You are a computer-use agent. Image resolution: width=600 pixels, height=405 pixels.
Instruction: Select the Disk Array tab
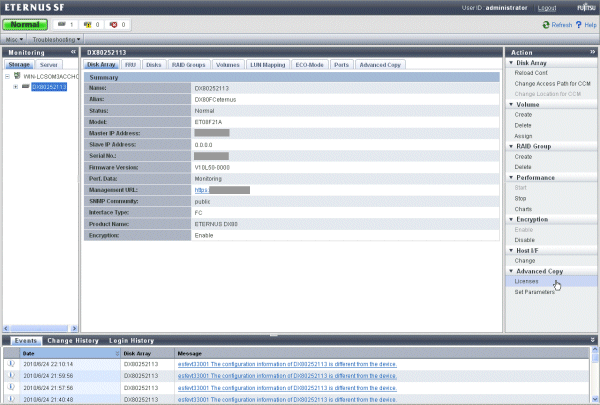click(101, 65)
